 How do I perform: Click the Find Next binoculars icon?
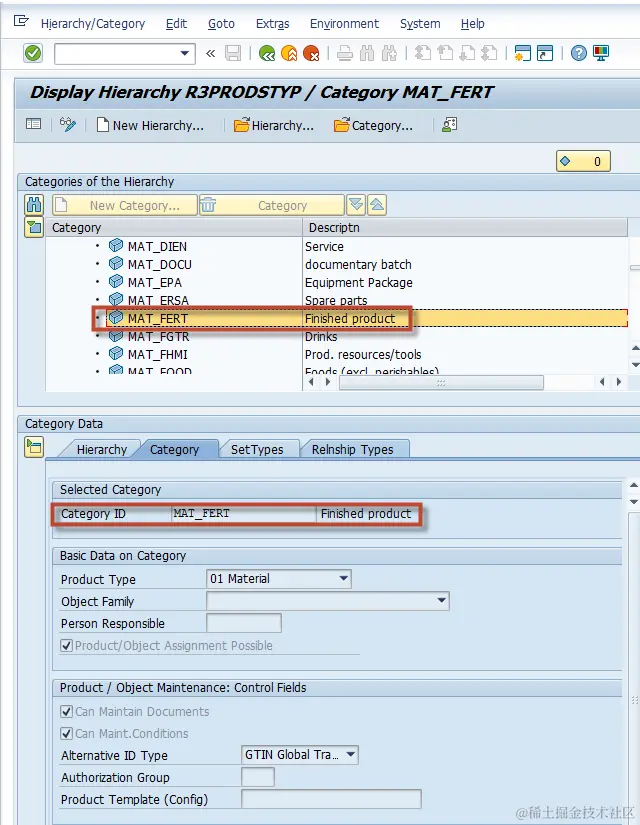click(389, 53)
